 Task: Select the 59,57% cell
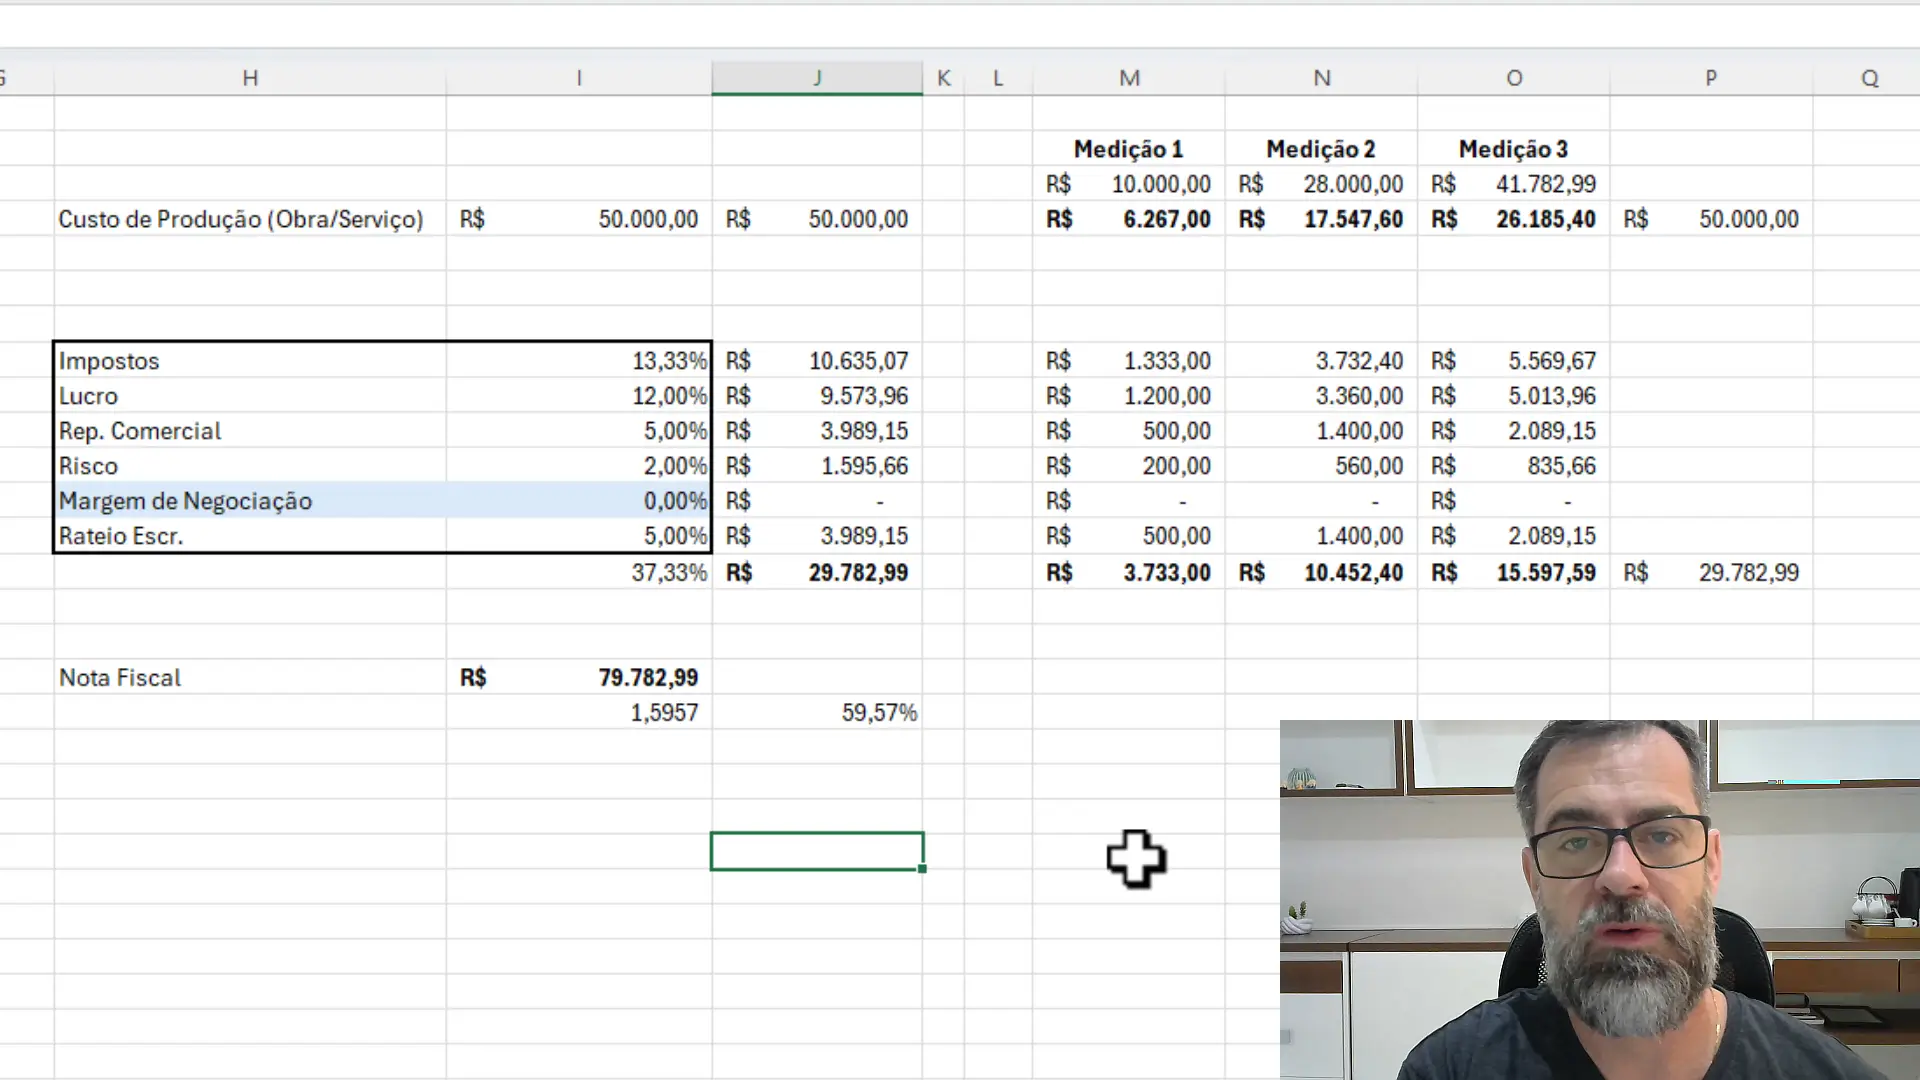pos(878,713)
